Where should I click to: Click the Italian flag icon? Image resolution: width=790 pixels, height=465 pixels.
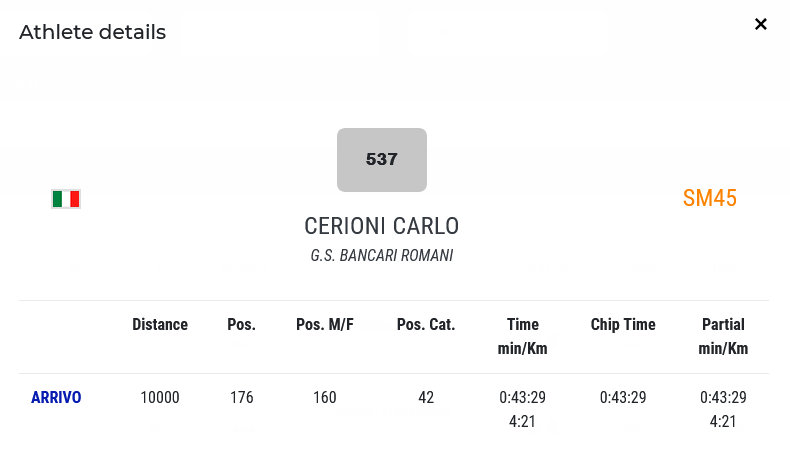pyautogui.click(x=66, y=199)
